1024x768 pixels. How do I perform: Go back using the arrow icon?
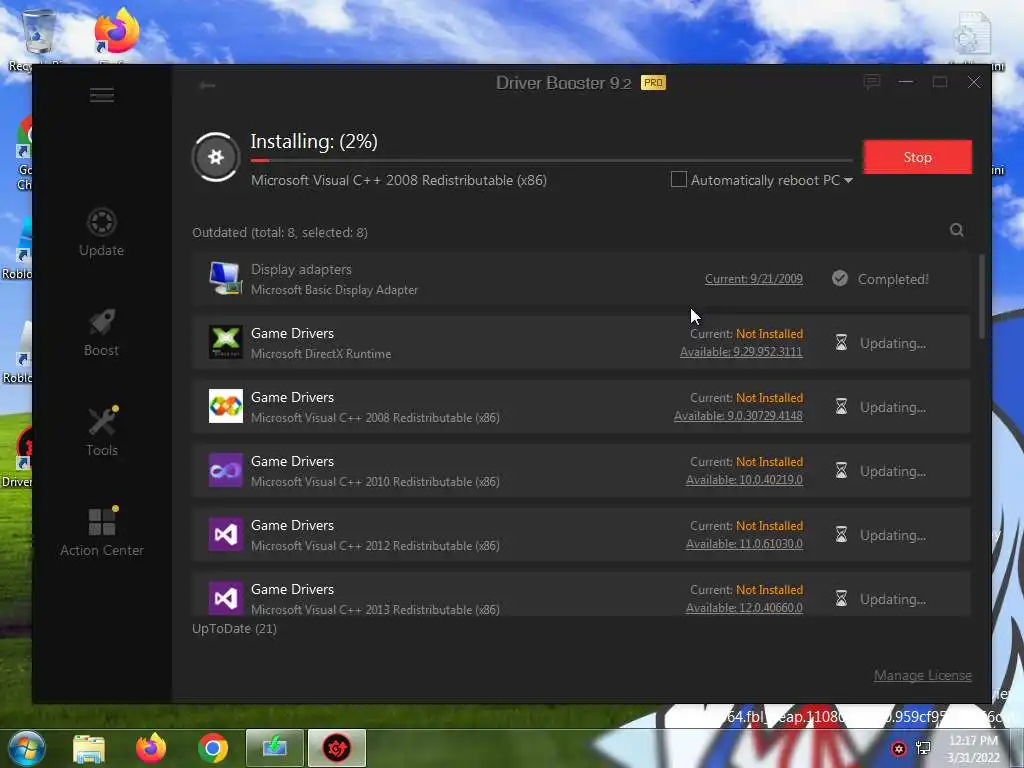coord(208,85)
